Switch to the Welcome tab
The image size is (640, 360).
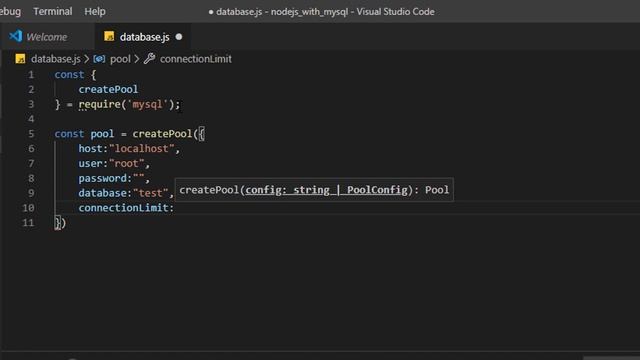(47, 37)
